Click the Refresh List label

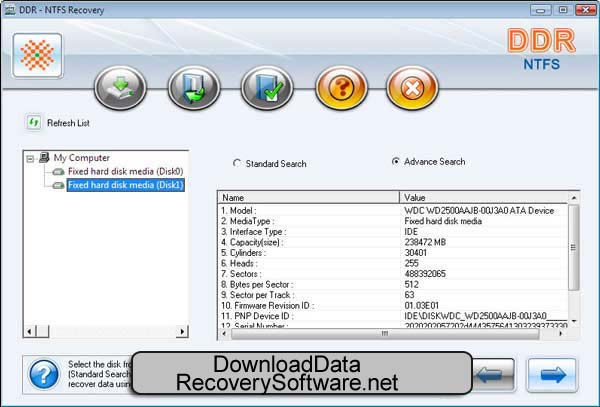click(68, 123)
